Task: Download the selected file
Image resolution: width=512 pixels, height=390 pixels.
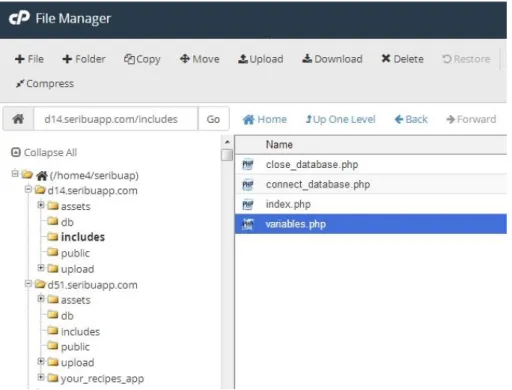Action: click(x=332, y=59)
